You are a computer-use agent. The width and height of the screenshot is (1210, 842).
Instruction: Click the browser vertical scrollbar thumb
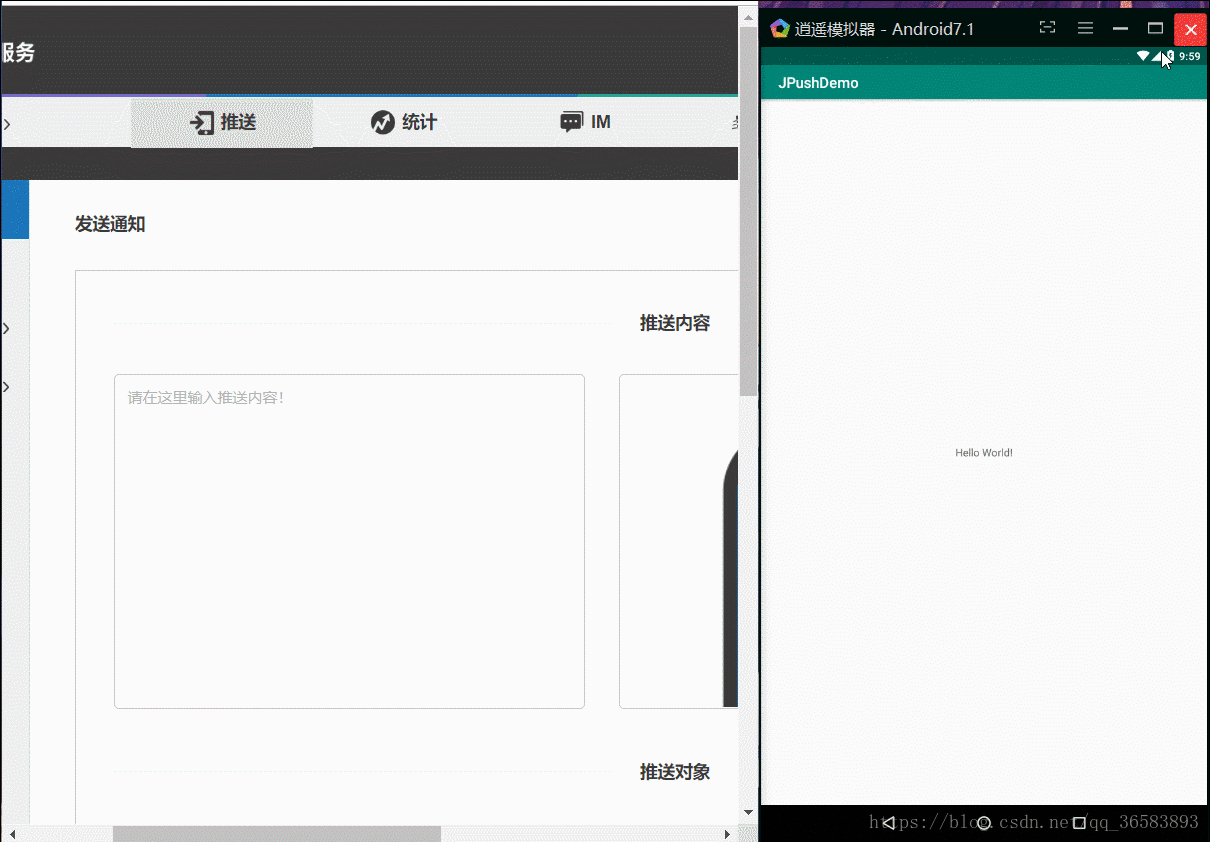[748, 211]
